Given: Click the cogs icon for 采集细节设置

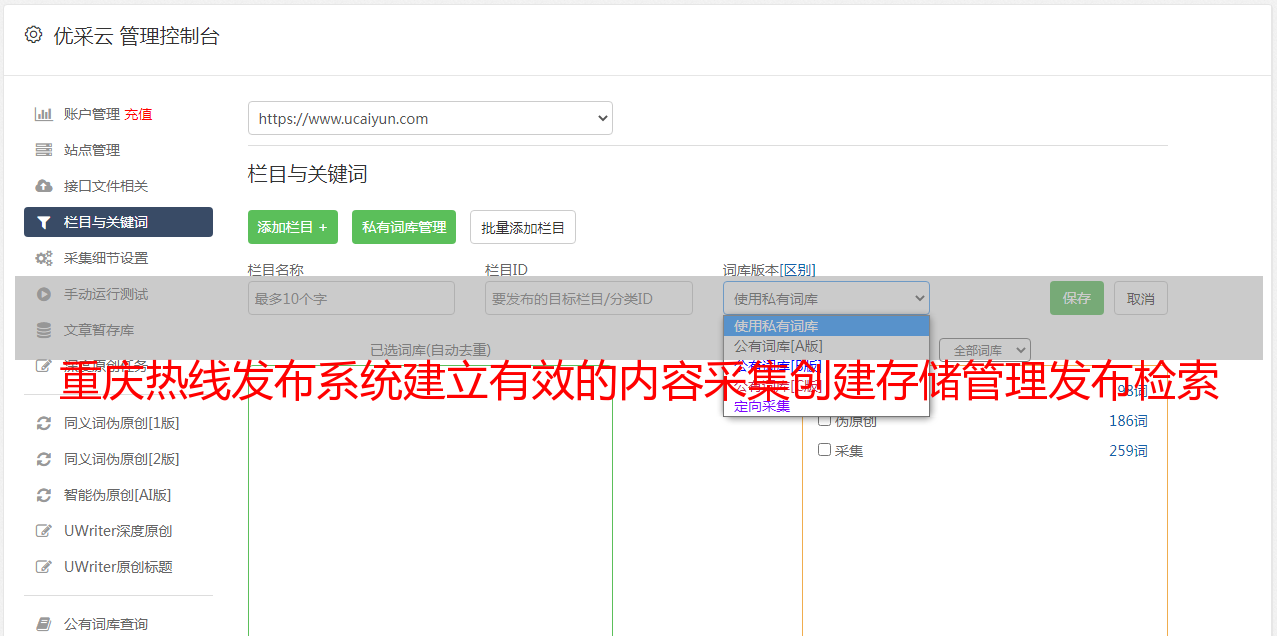Looking at the screenshot, I should [43, 258].
